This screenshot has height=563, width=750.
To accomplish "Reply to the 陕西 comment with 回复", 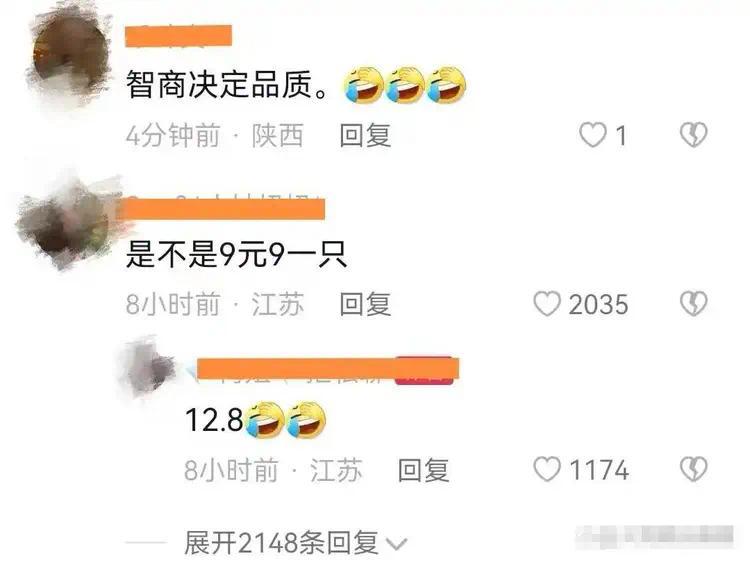I will 365,135.
